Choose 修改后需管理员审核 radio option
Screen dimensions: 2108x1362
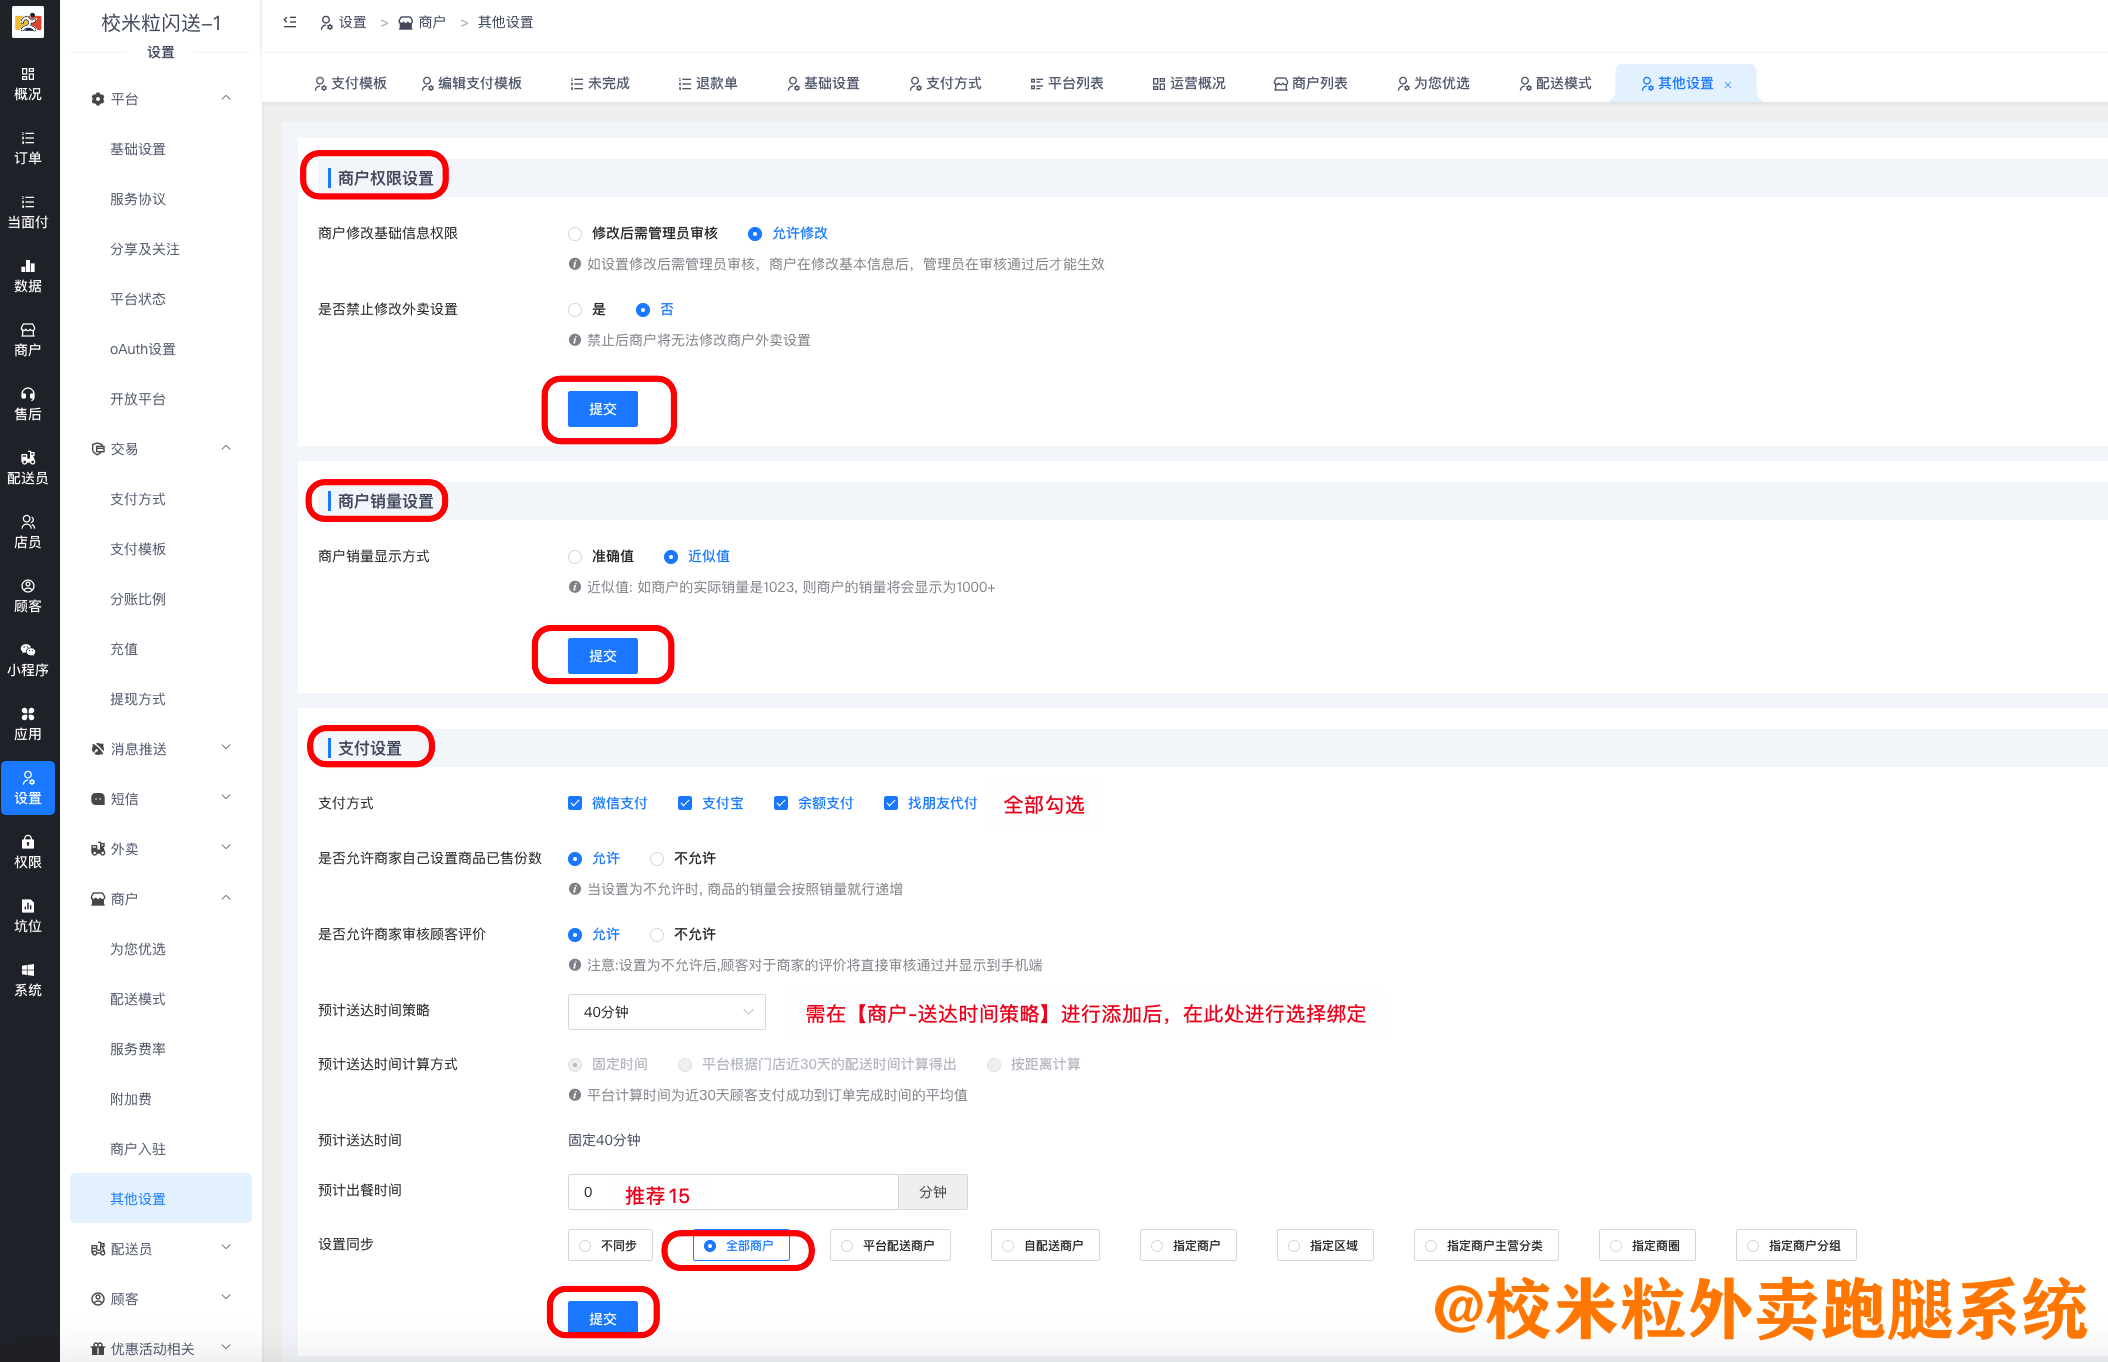[575, 234]
